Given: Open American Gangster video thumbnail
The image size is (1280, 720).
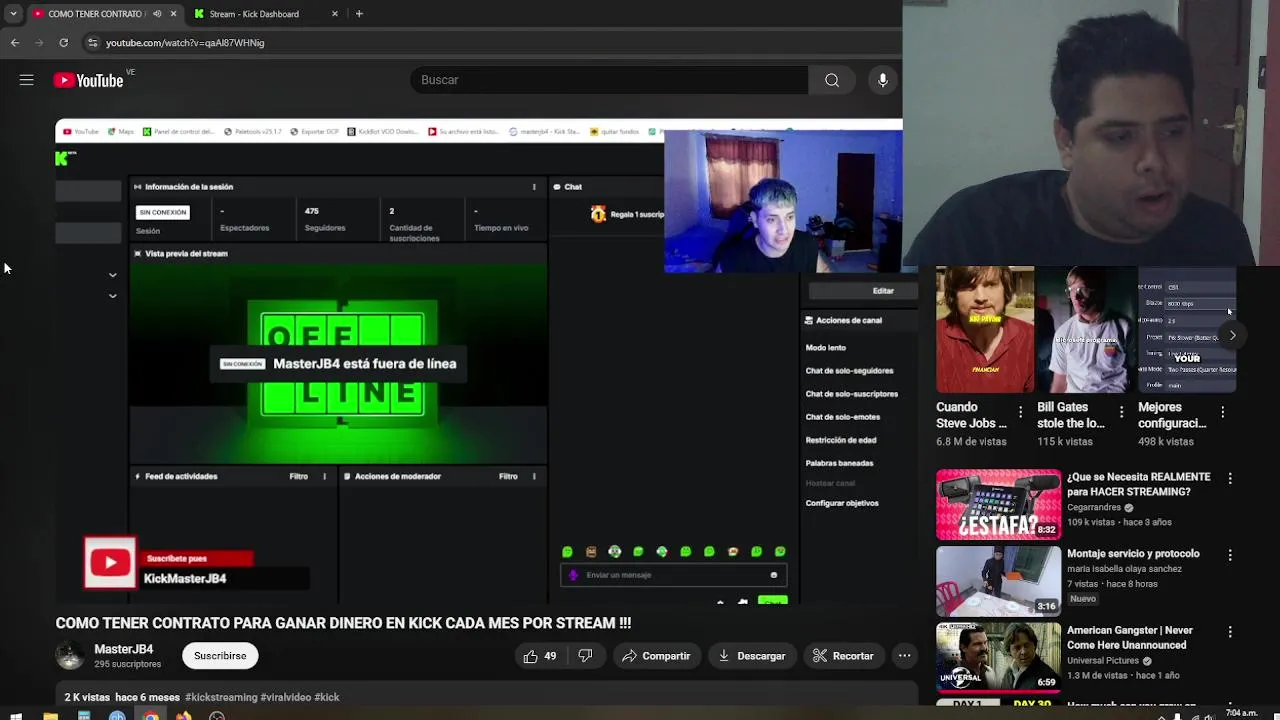Looking at the screenshot, I should coord(998,658).
